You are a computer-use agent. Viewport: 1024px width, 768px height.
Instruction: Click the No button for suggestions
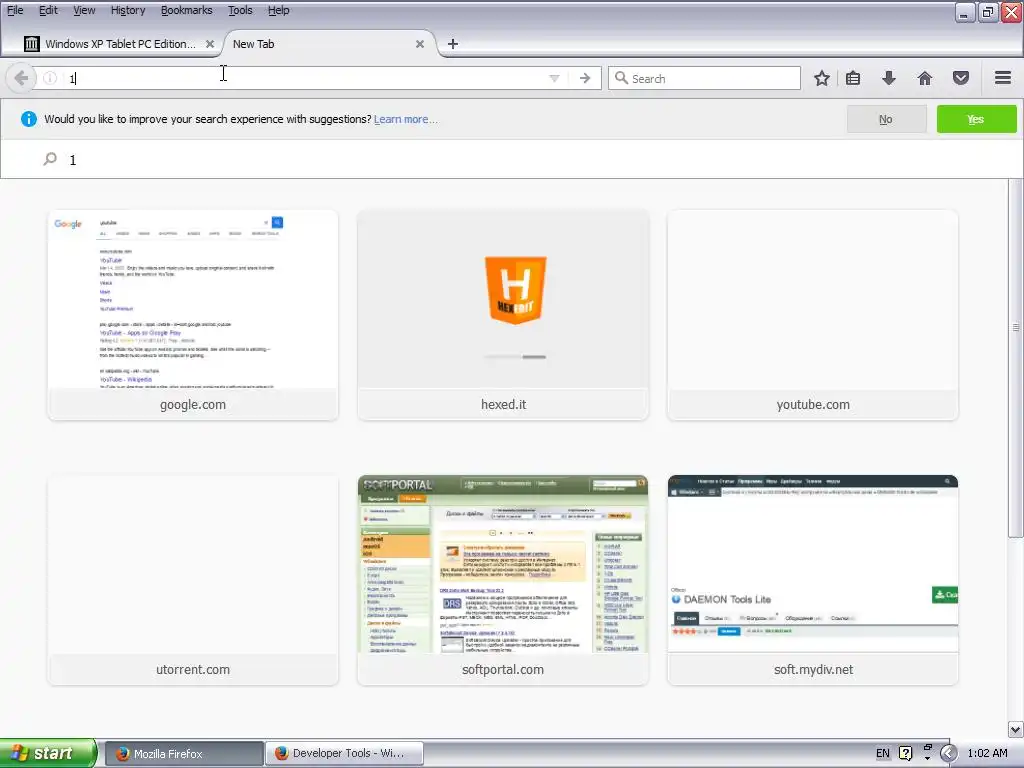(x=886, y=120)
